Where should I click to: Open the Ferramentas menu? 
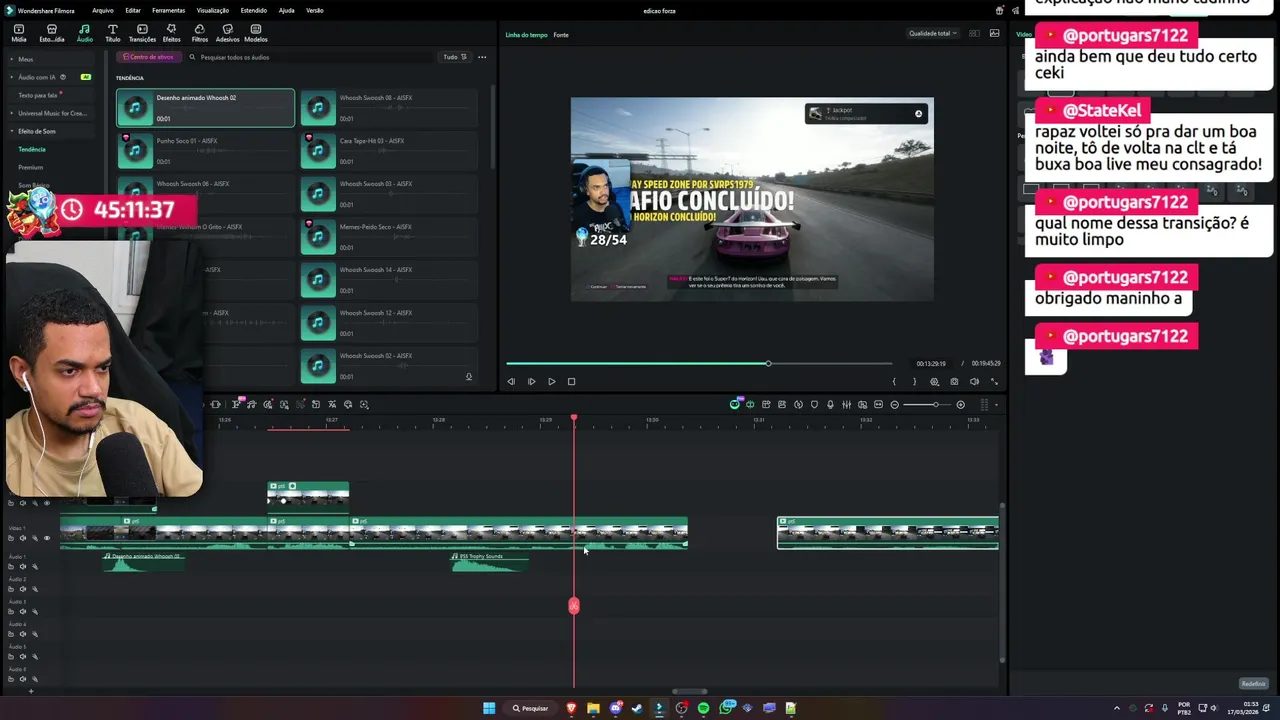(168, 10)
